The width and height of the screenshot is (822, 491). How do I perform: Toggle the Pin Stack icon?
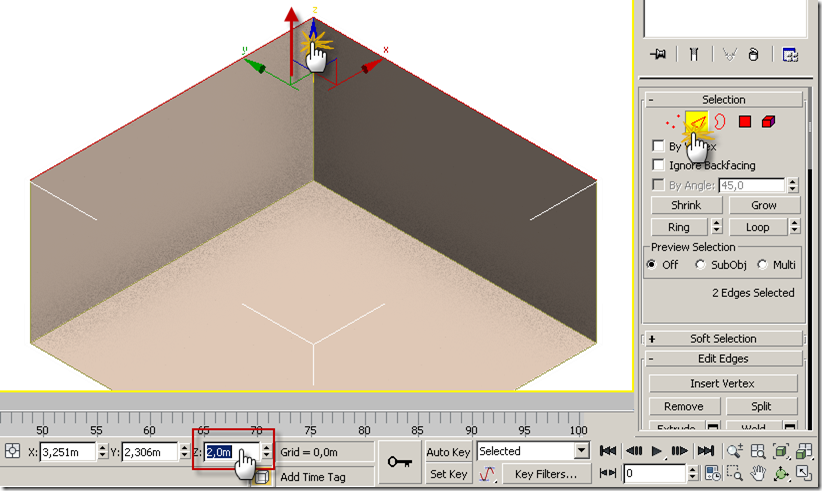tap(657, 54)
